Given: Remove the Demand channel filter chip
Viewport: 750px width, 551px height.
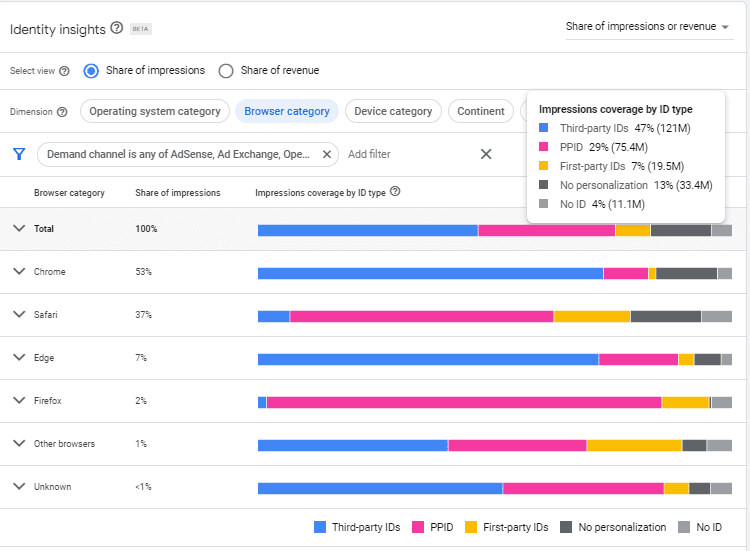Looking at the screenshot, I should [x=327, y=155].
